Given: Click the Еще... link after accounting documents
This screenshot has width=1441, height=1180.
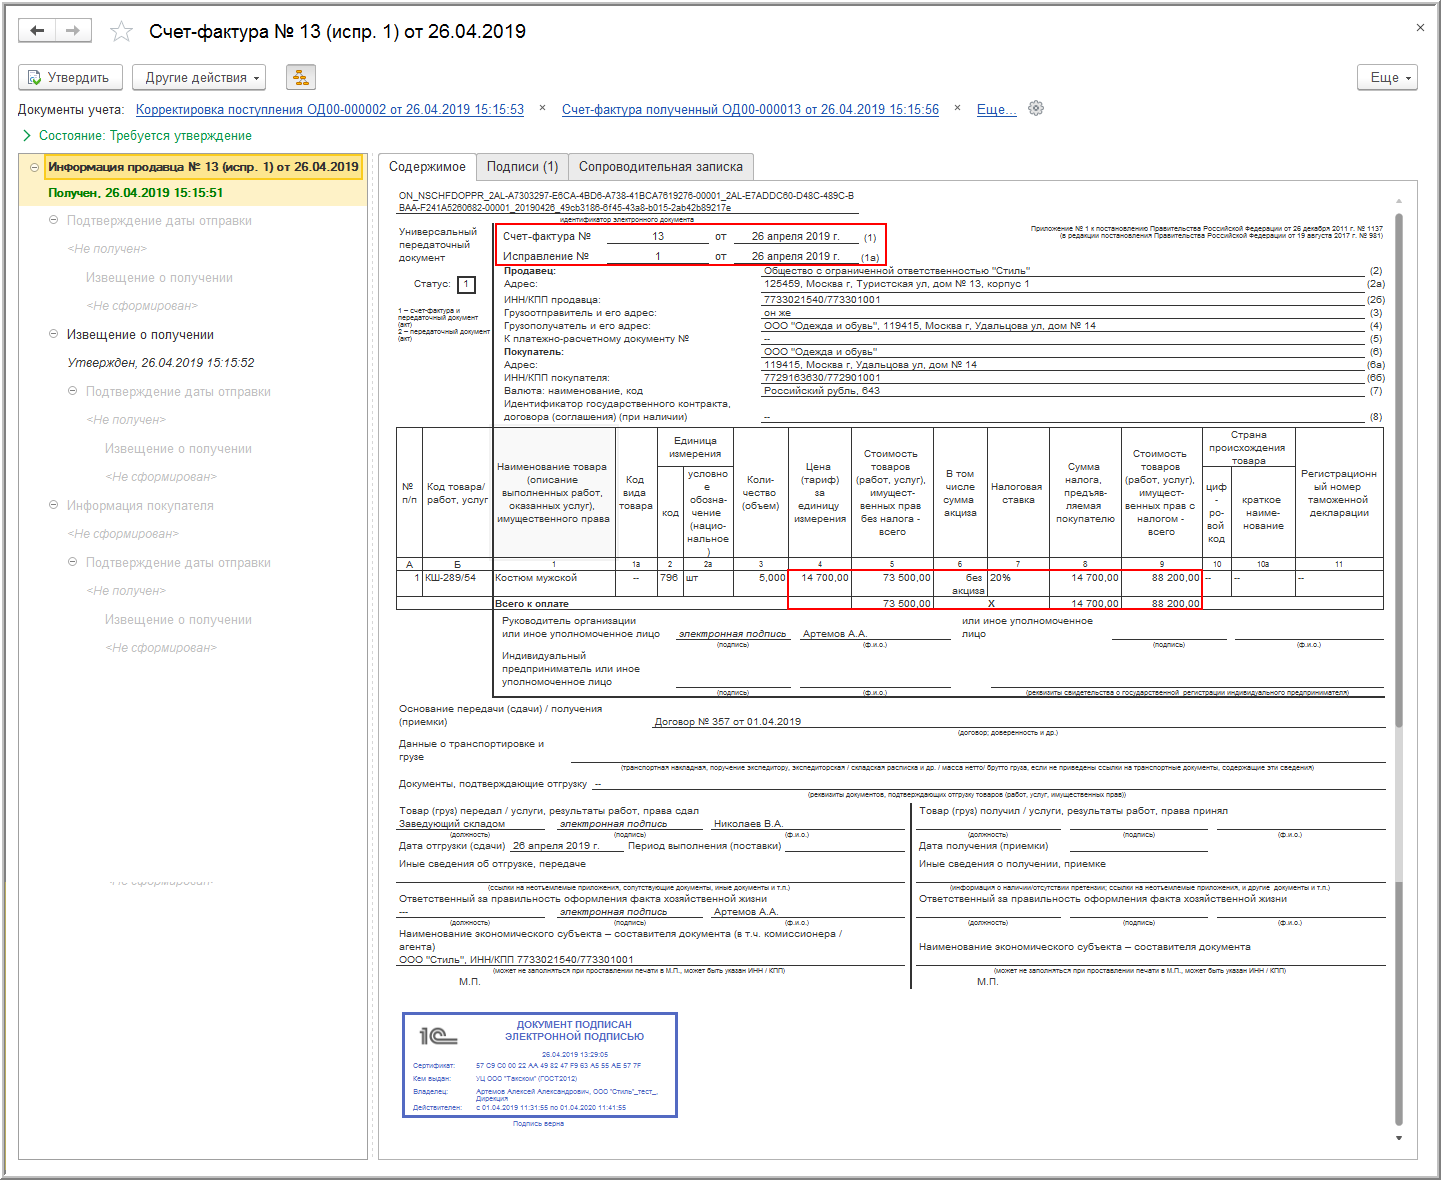Looking at the screenshot, I should [996, 109].
